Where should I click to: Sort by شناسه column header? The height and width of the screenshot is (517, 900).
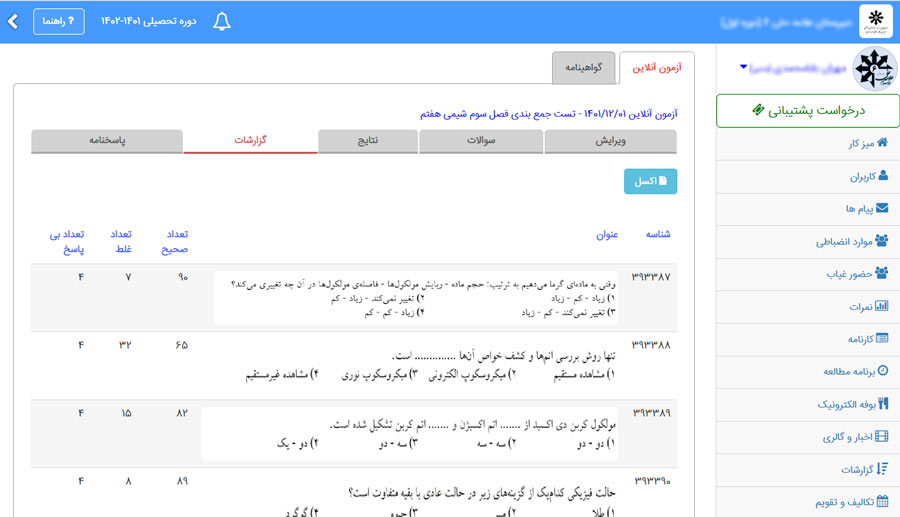pos(658,234)
